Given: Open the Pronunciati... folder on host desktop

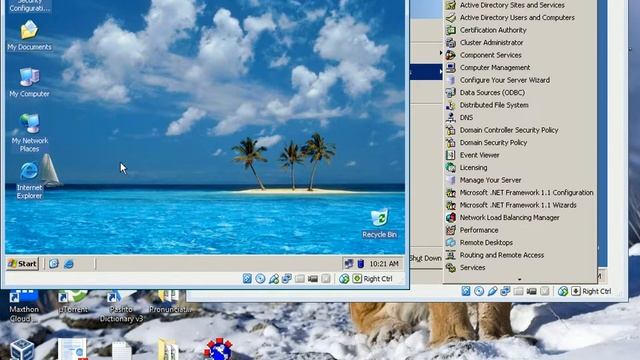Looking at the screenshot, I should pyautogui.click(x=170, y=302).
